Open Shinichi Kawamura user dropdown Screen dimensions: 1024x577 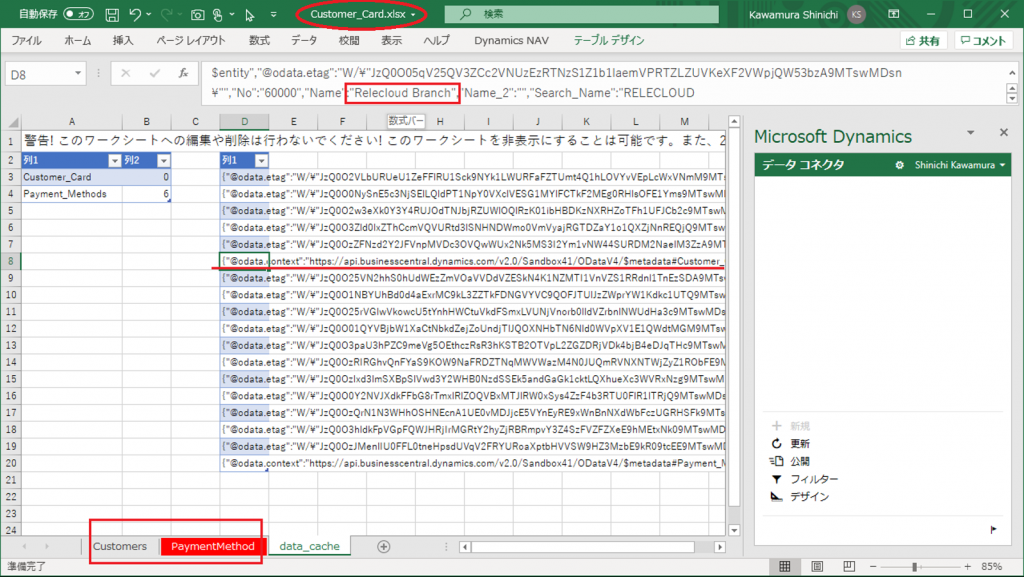tap(960, 165)
